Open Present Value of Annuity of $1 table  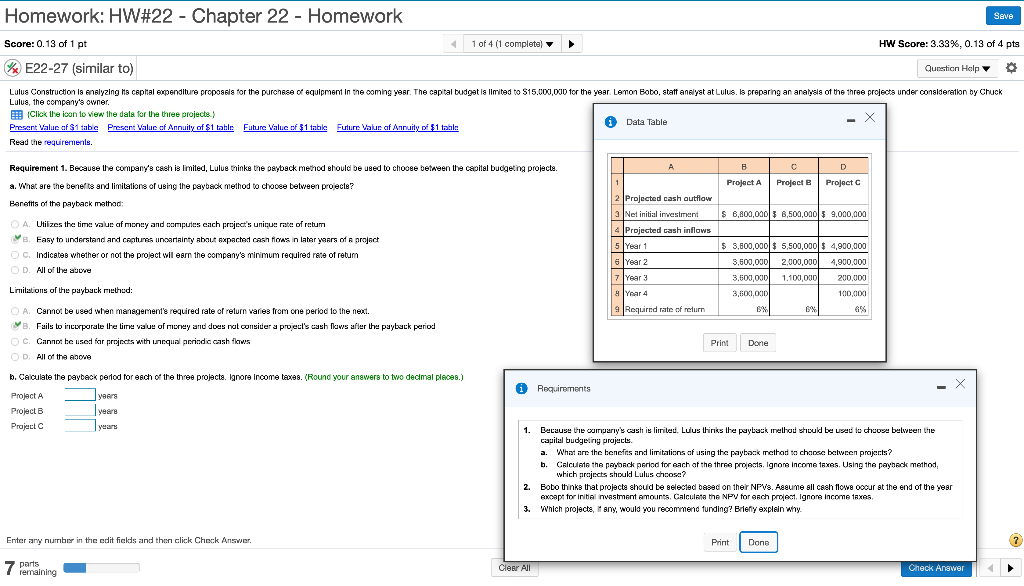pyautogui.click(x=170, y=127)
